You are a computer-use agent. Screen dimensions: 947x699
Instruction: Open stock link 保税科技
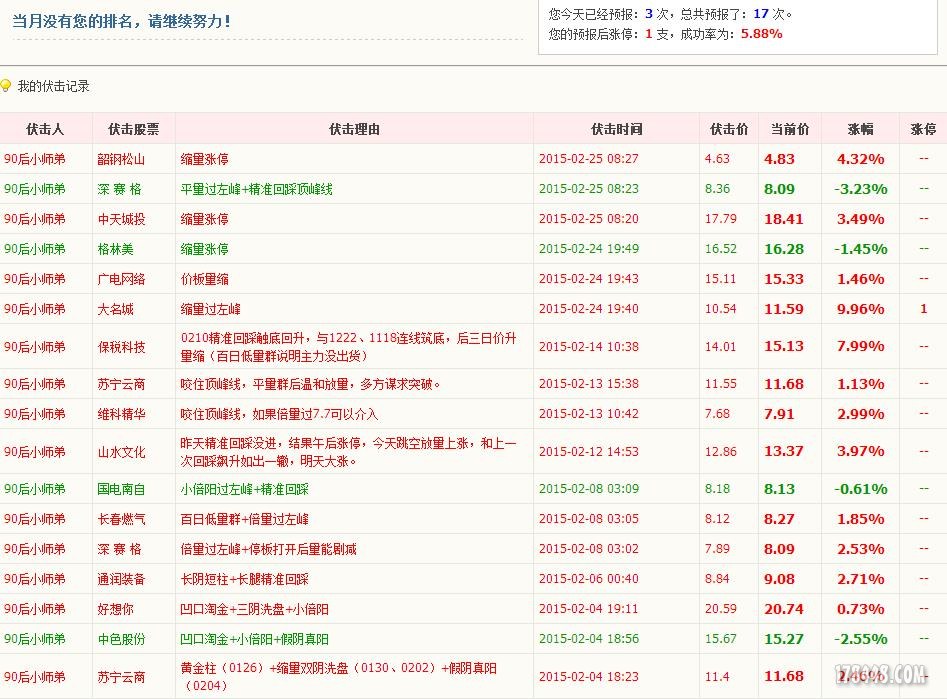(121, 347)
